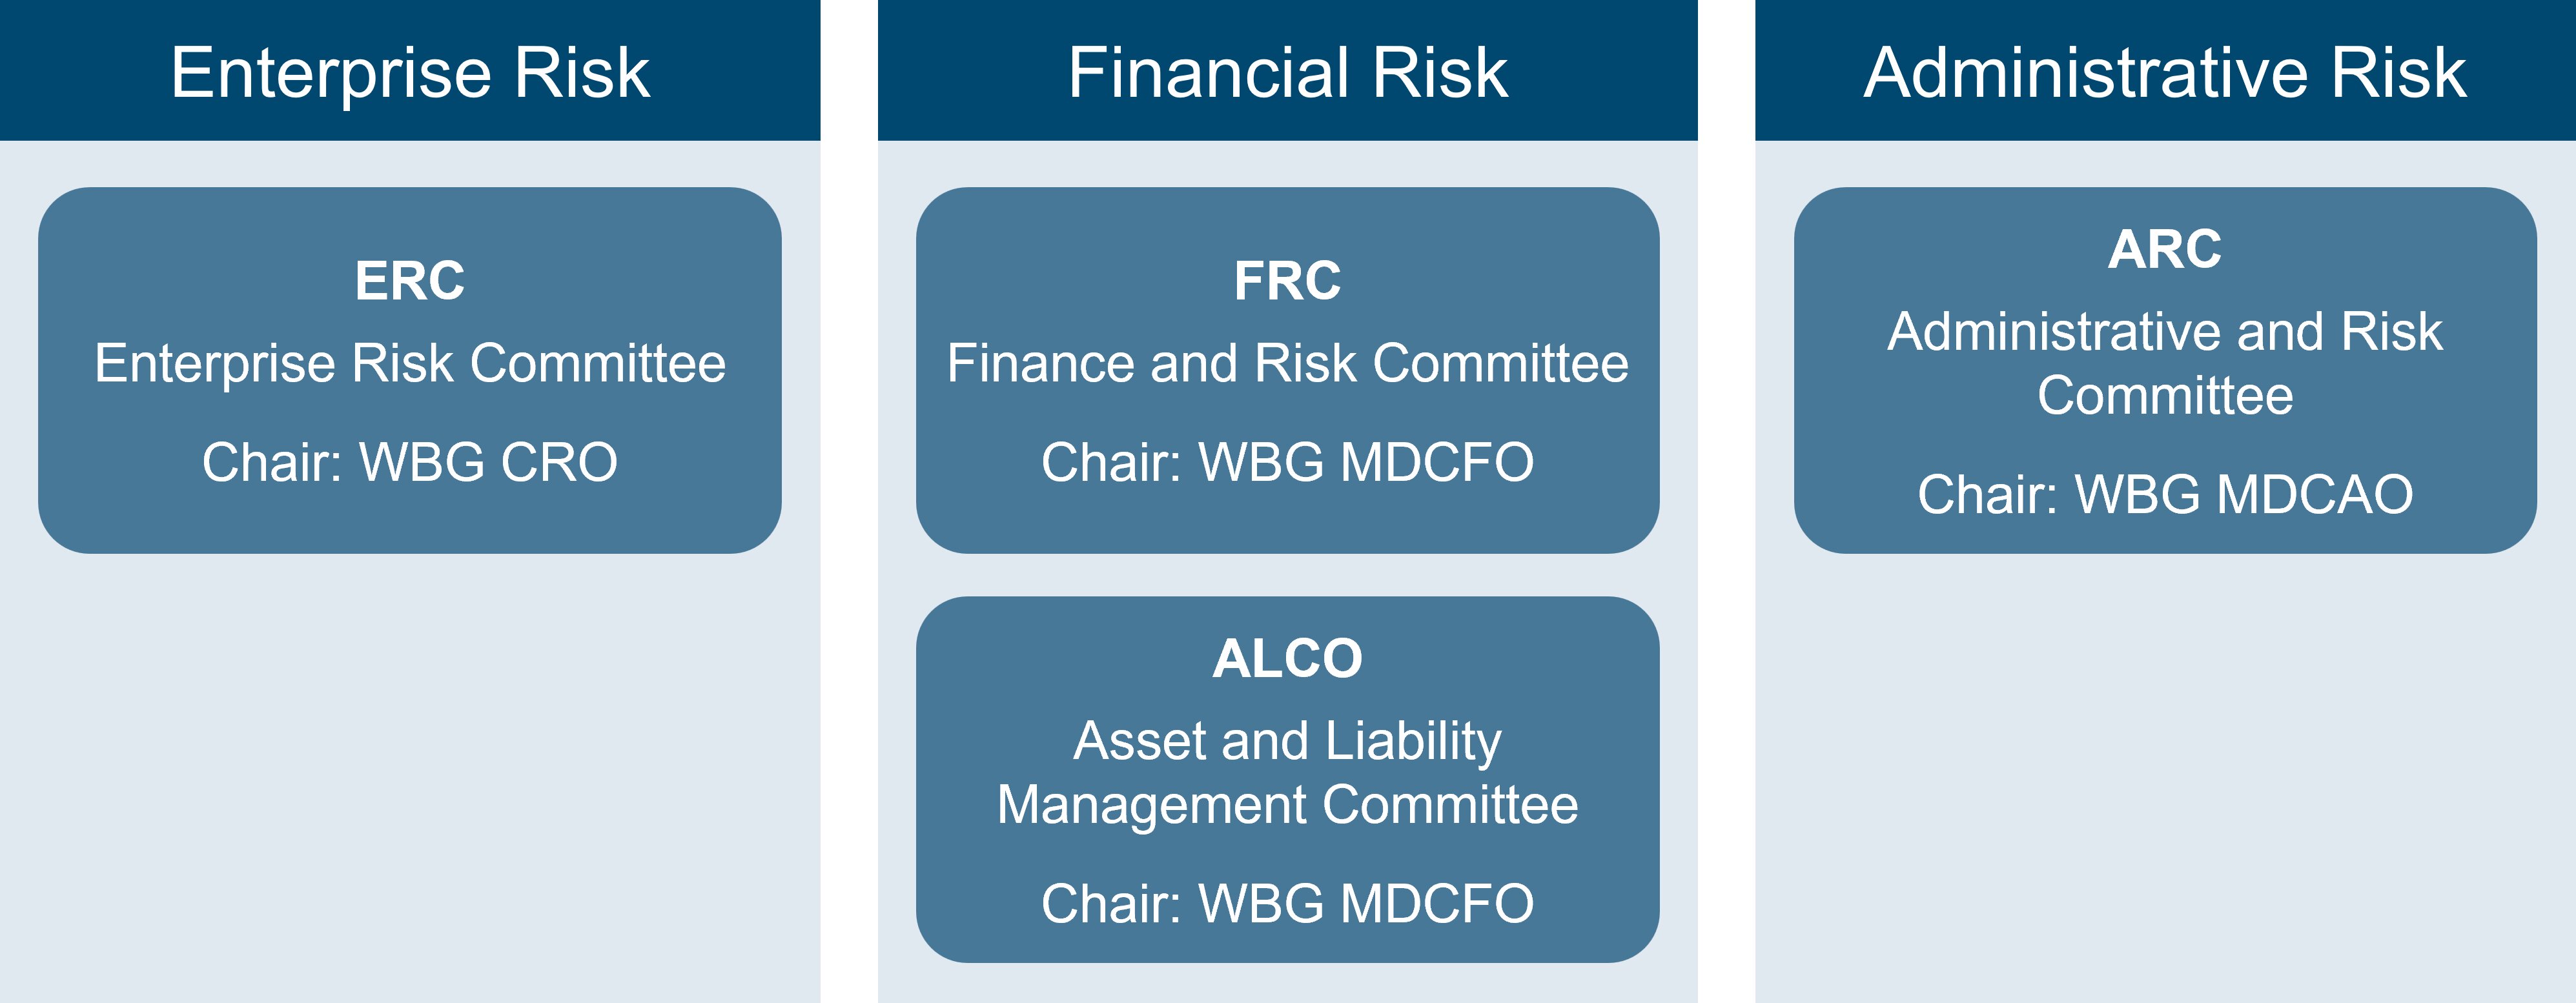
Task: Click "Chair: WBG CRO" label
Action: [x=410, y=462]
